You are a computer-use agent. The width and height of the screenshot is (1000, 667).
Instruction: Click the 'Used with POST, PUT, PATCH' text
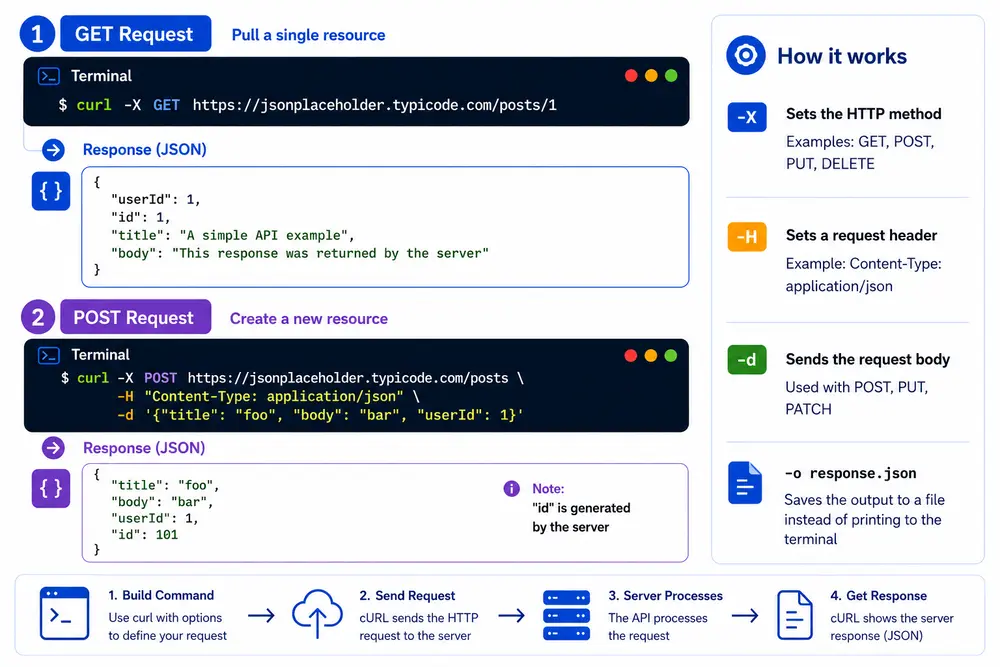pos(857,399)
